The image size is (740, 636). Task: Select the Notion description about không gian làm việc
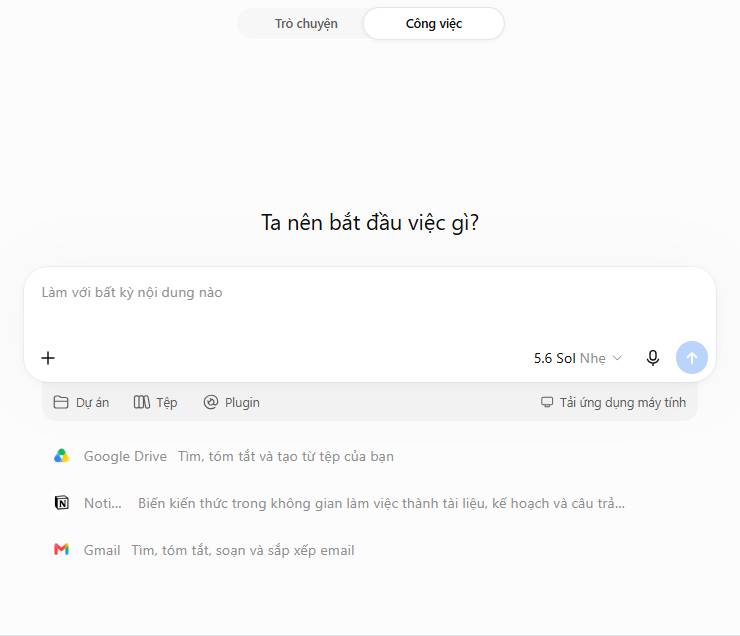pyautogui.click(x=381, y=503)
